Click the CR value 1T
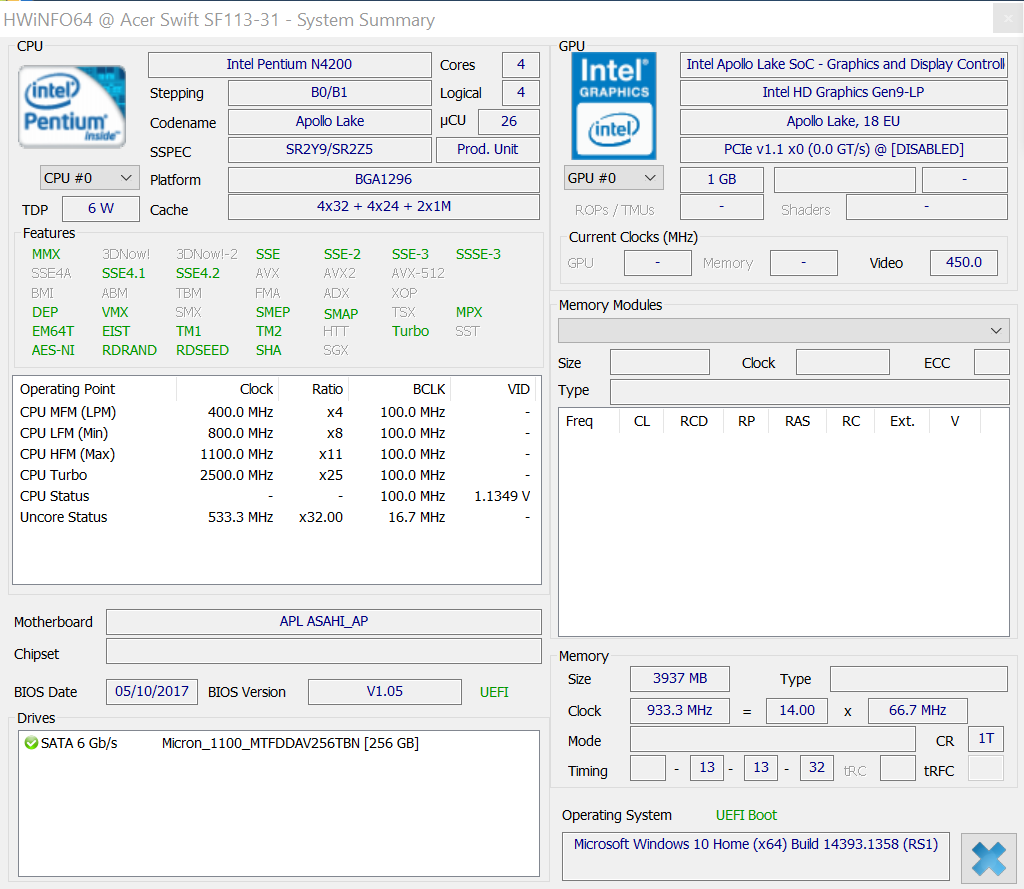Image resolution: width=1024 pixels, height=889 pixels. click(986, 739)
